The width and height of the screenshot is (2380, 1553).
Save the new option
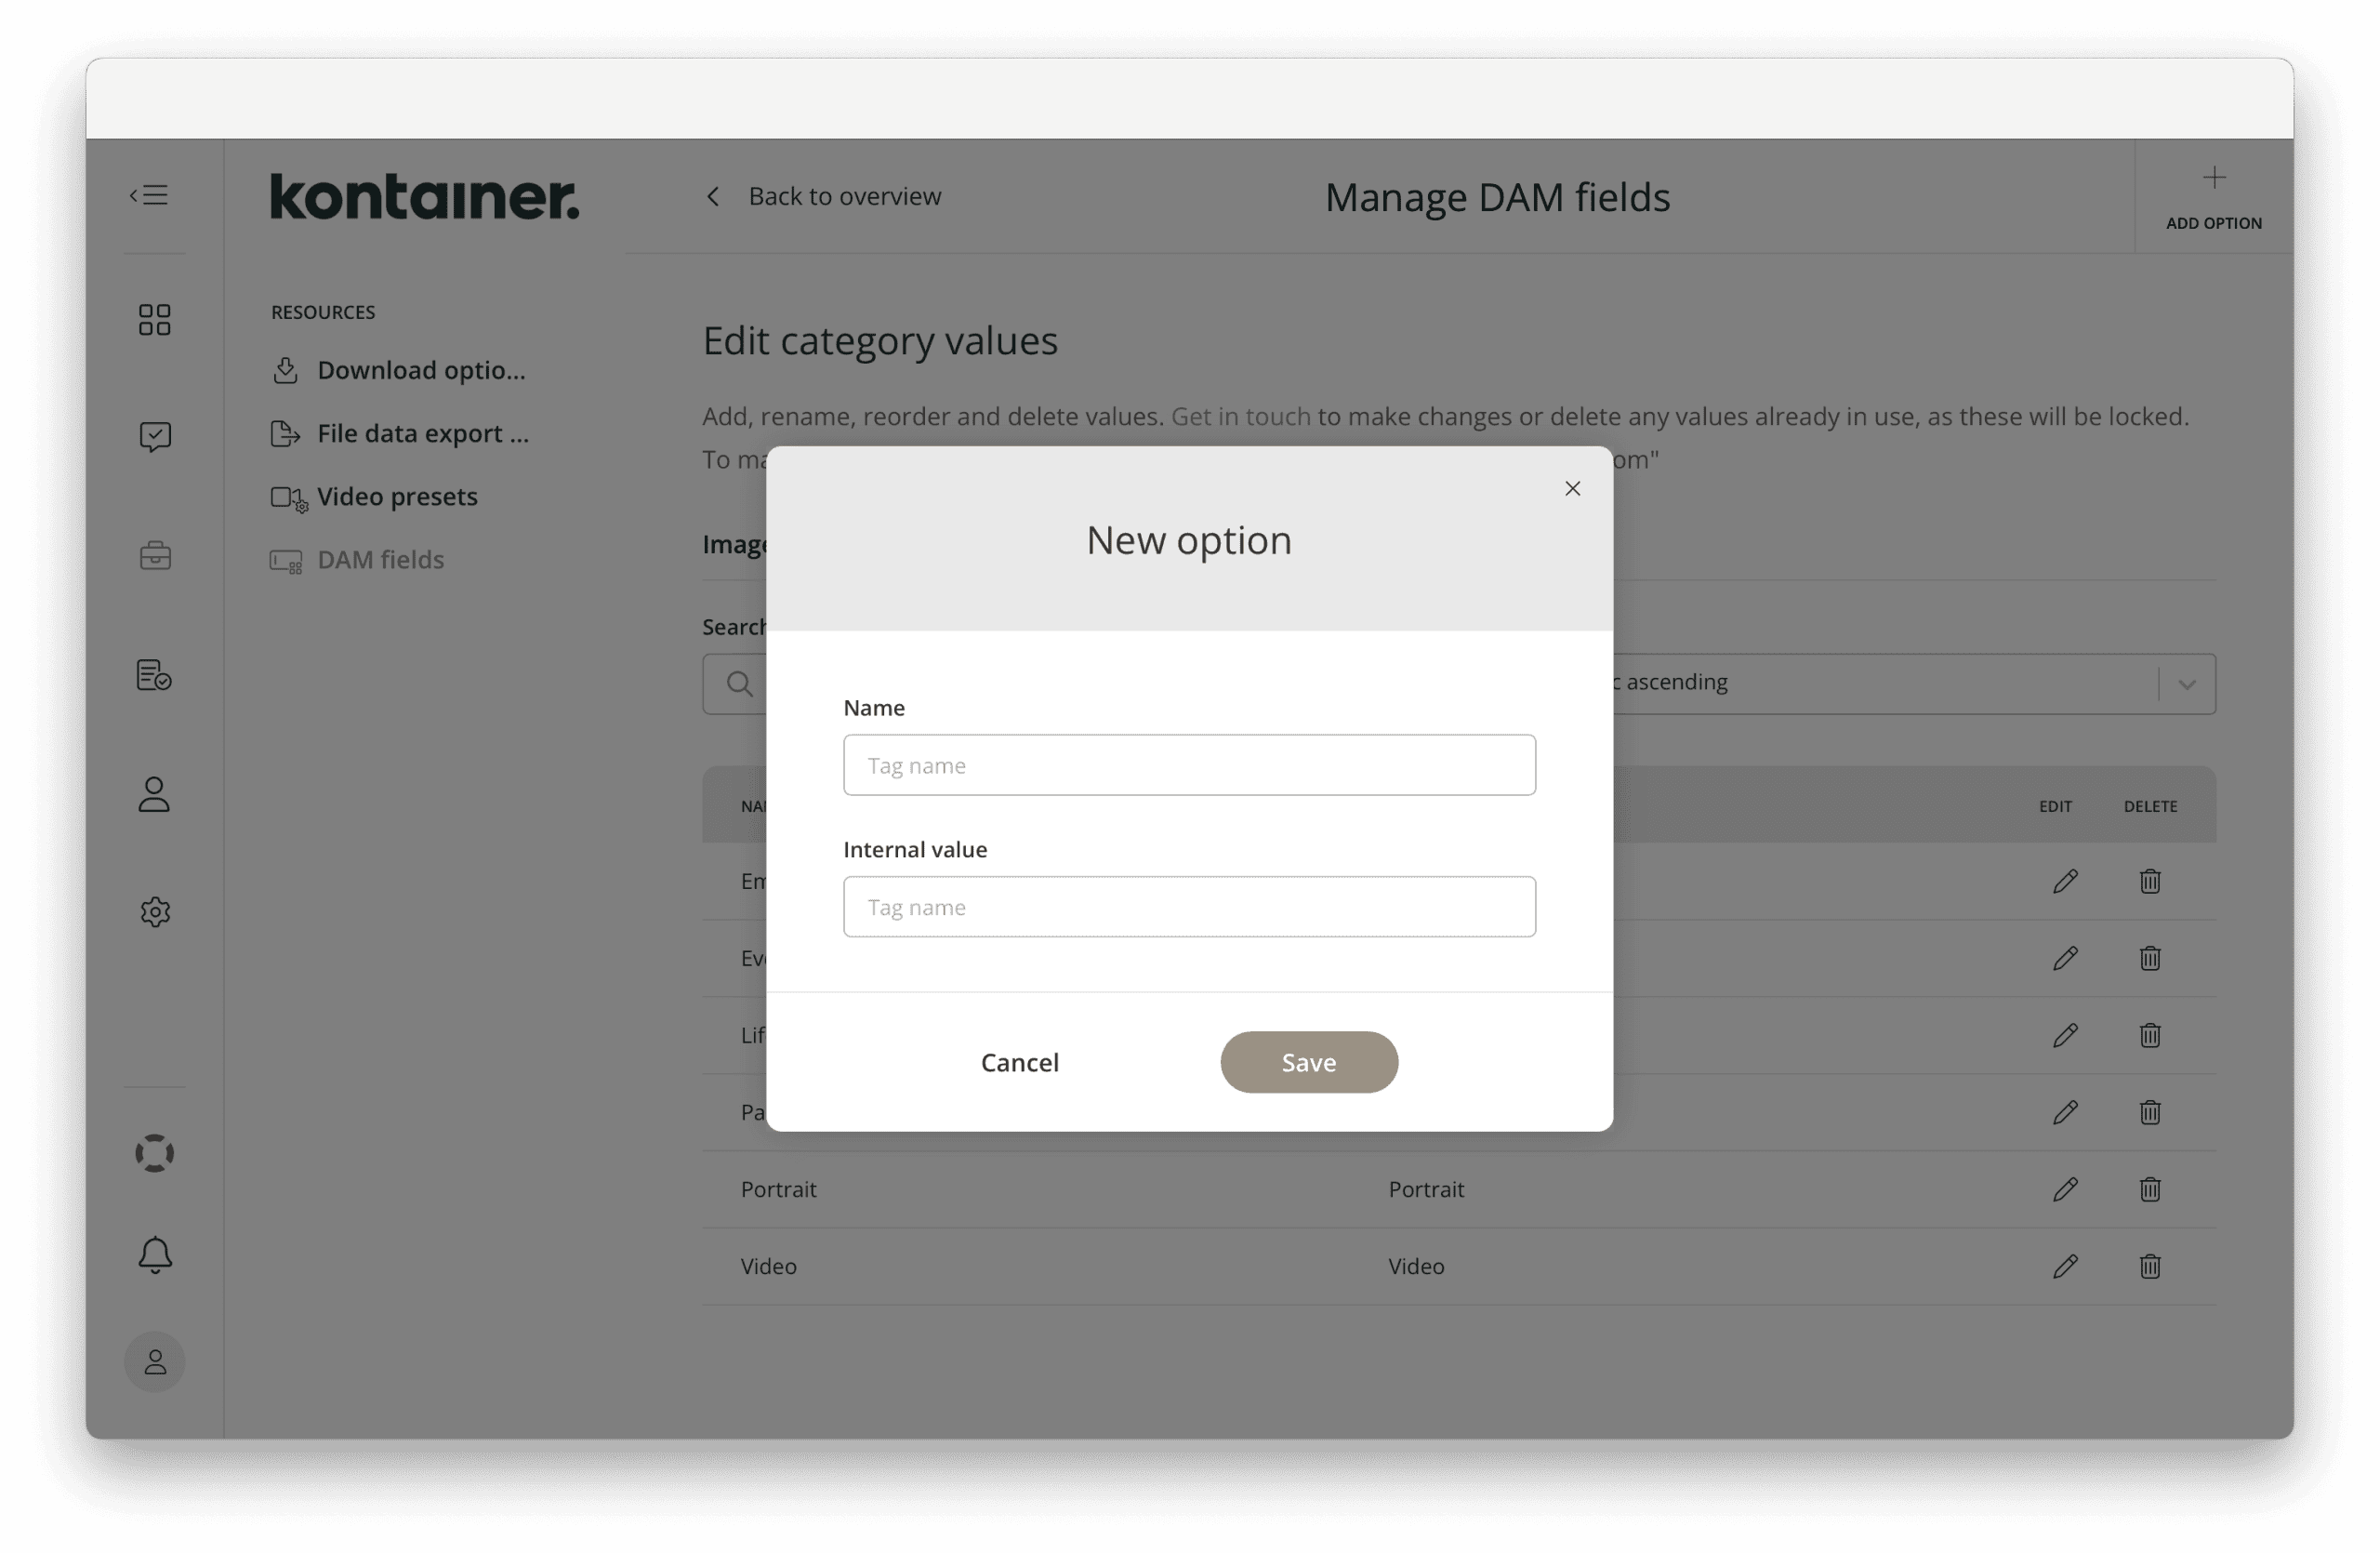(1309, 1062)
